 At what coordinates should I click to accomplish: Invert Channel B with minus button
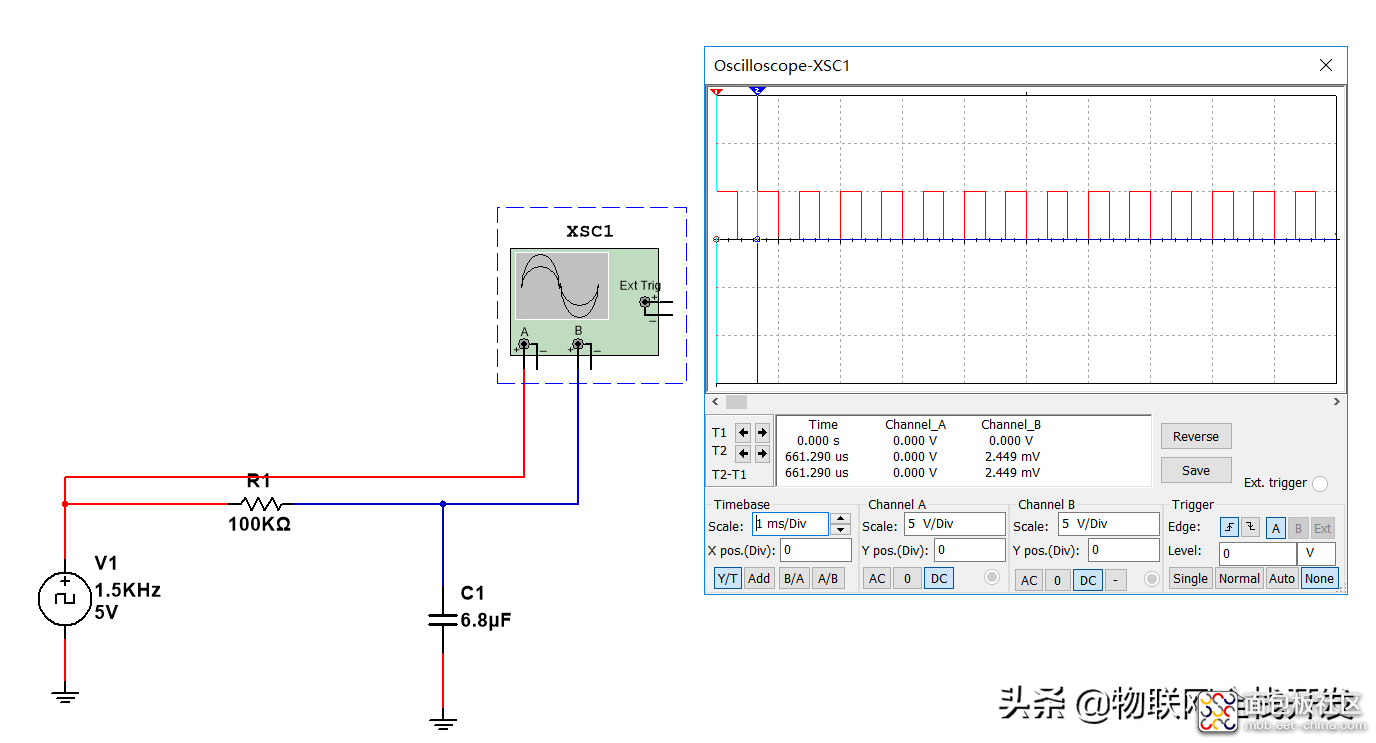1116,580
